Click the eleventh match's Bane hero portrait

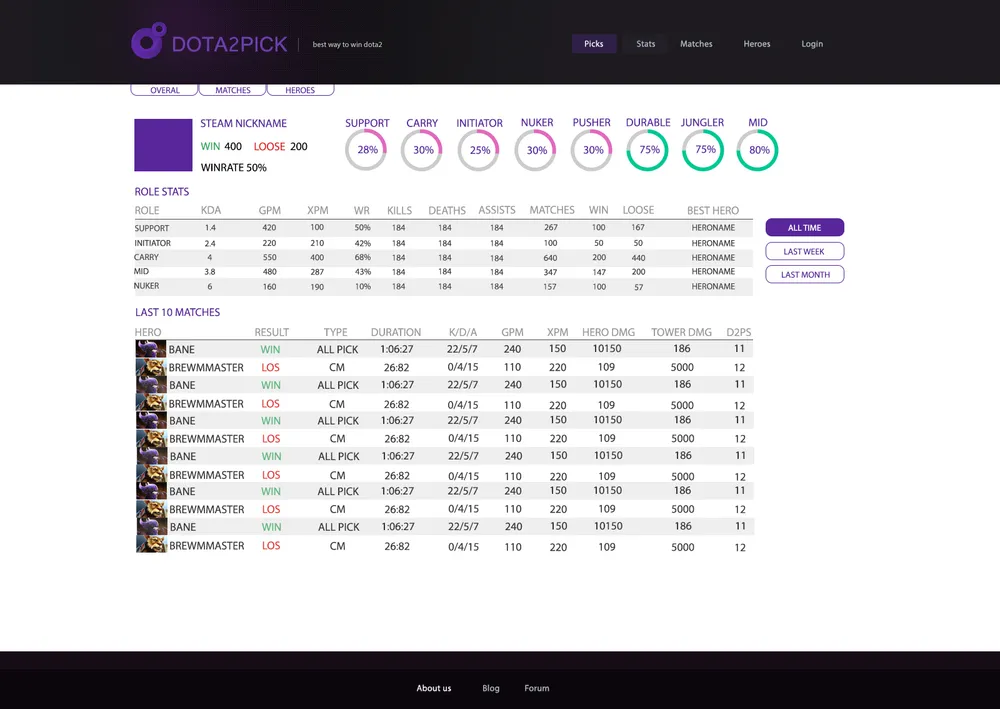click(151, 527)
